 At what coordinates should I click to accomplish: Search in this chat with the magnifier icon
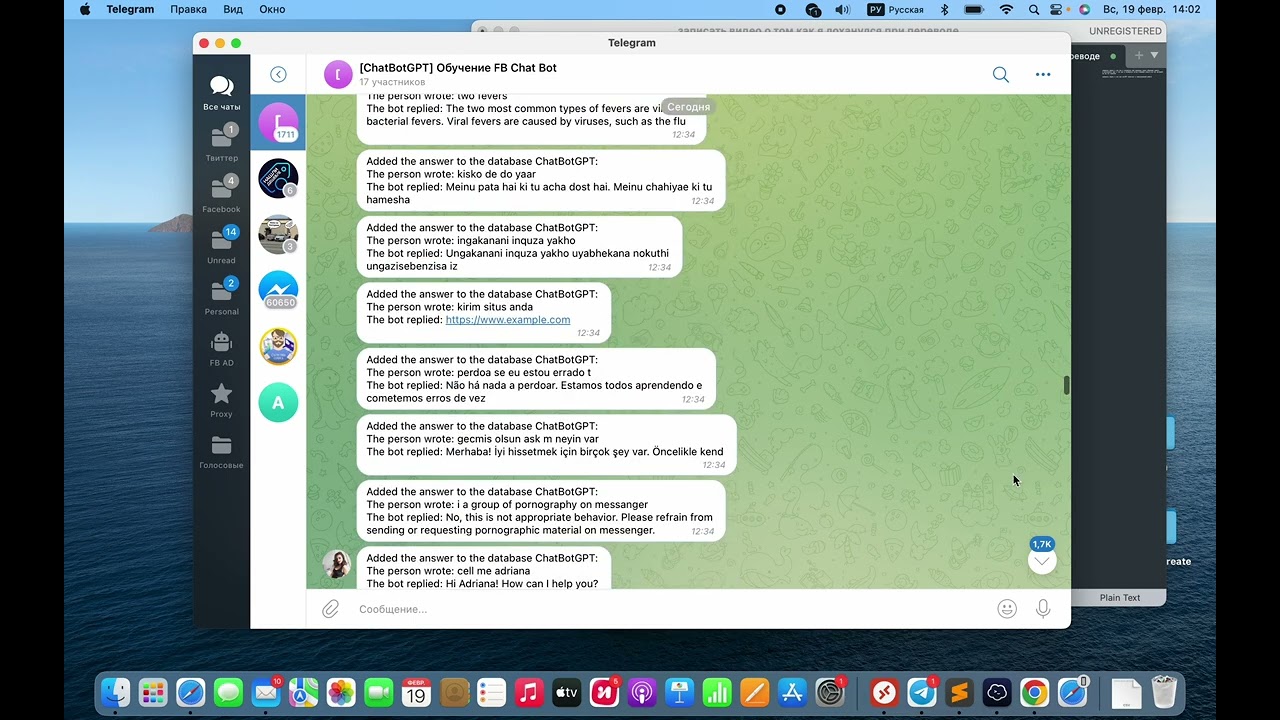[x=1001, y=74]
